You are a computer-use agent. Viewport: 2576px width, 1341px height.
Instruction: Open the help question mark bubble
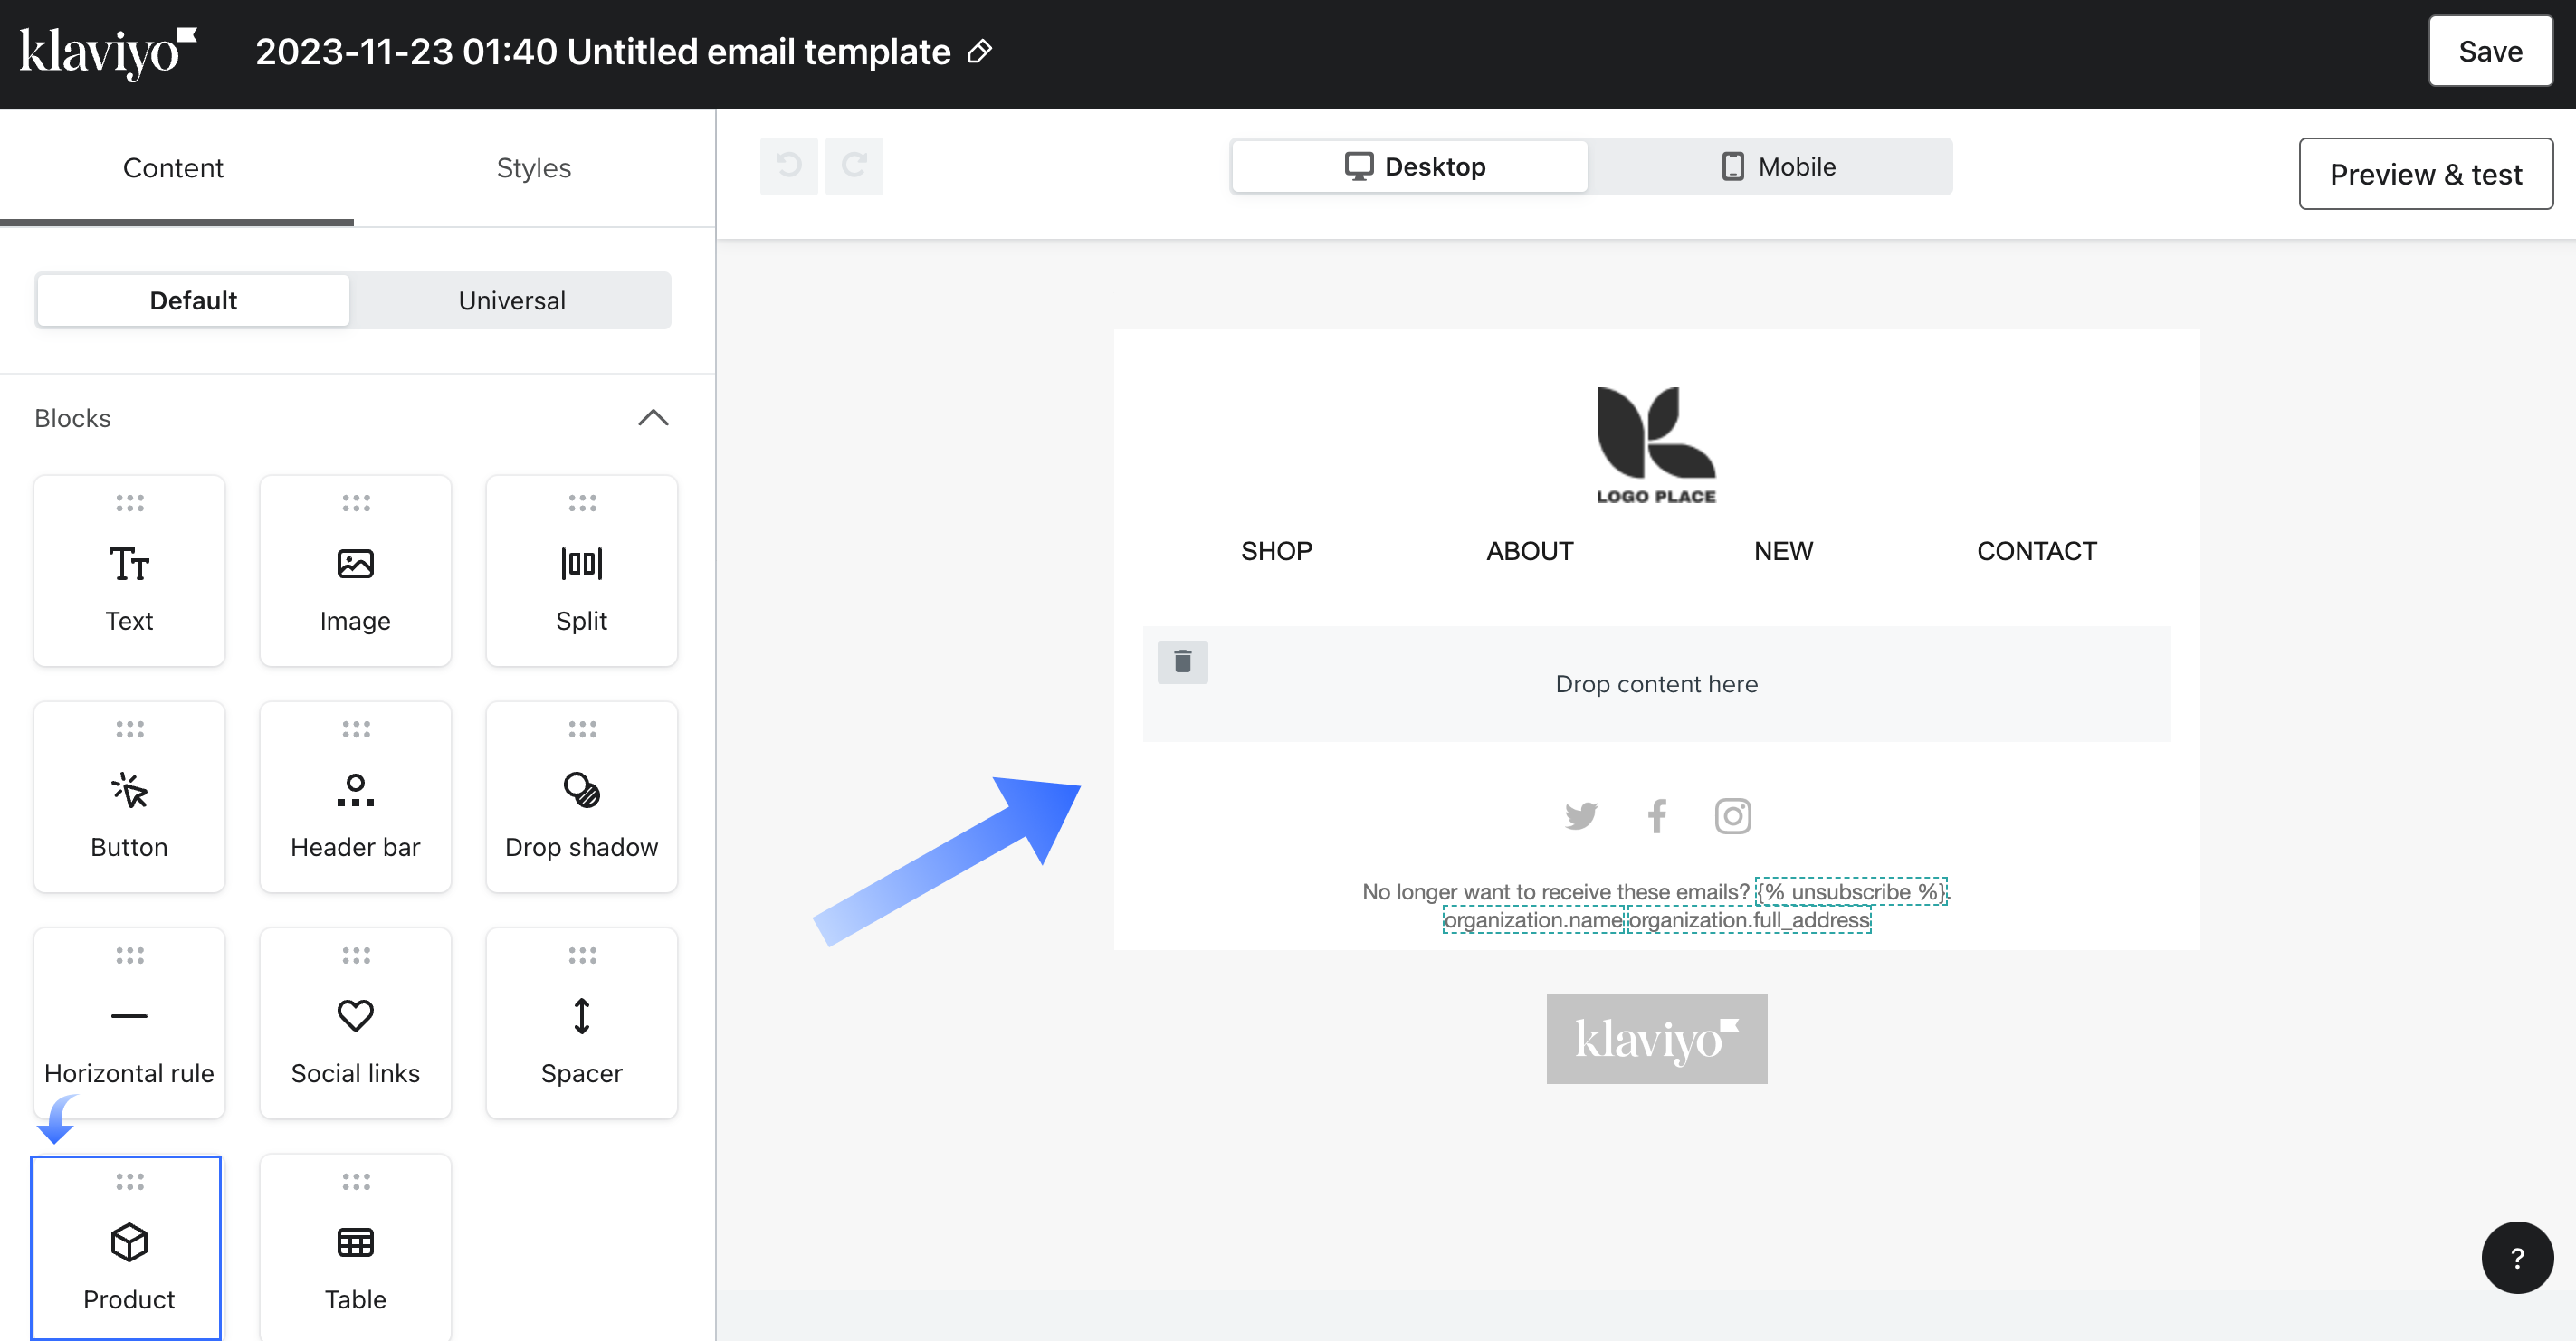tap(2516, 1257)
